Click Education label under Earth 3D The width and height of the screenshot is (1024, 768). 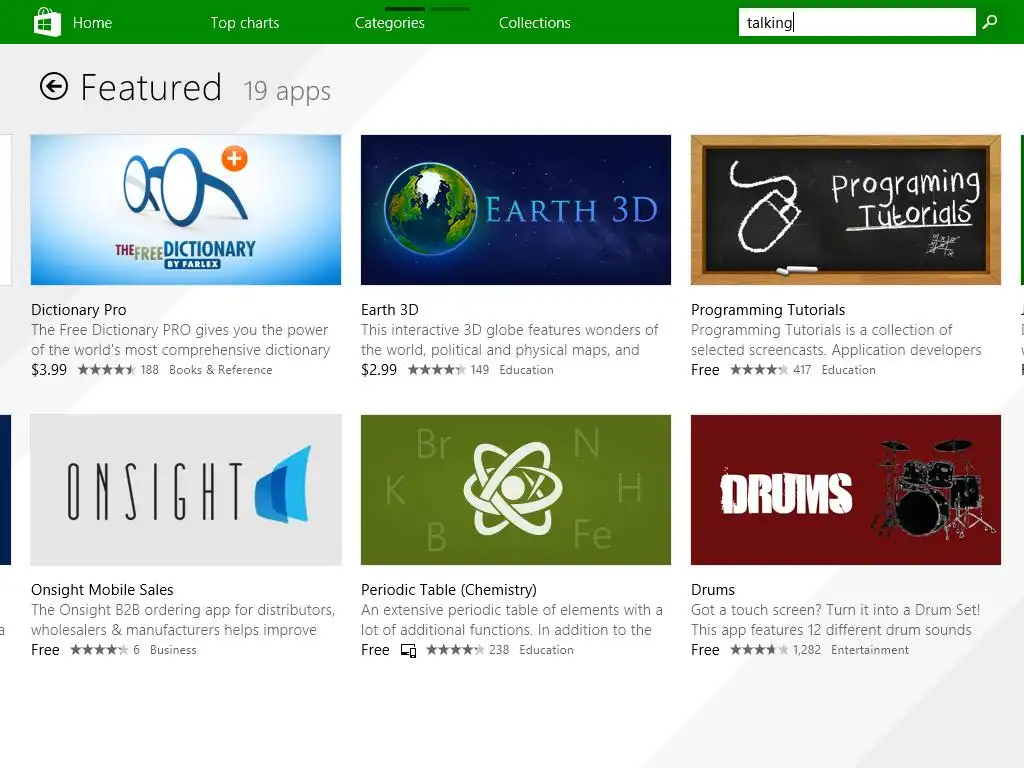526,370
